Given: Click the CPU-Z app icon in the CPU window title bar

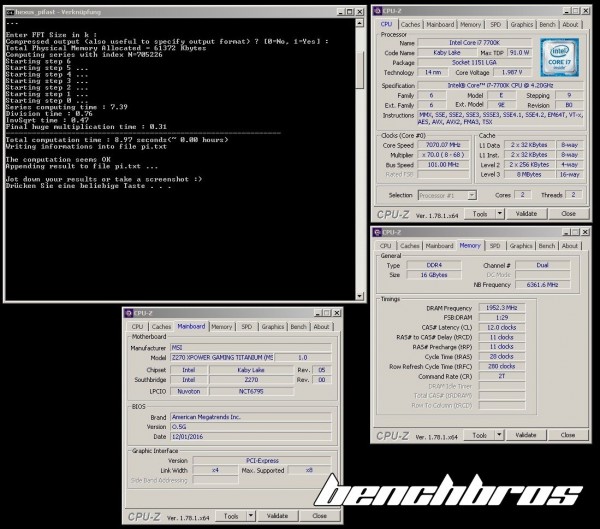Looking at the screenshot, I should (x=378, y=11).
